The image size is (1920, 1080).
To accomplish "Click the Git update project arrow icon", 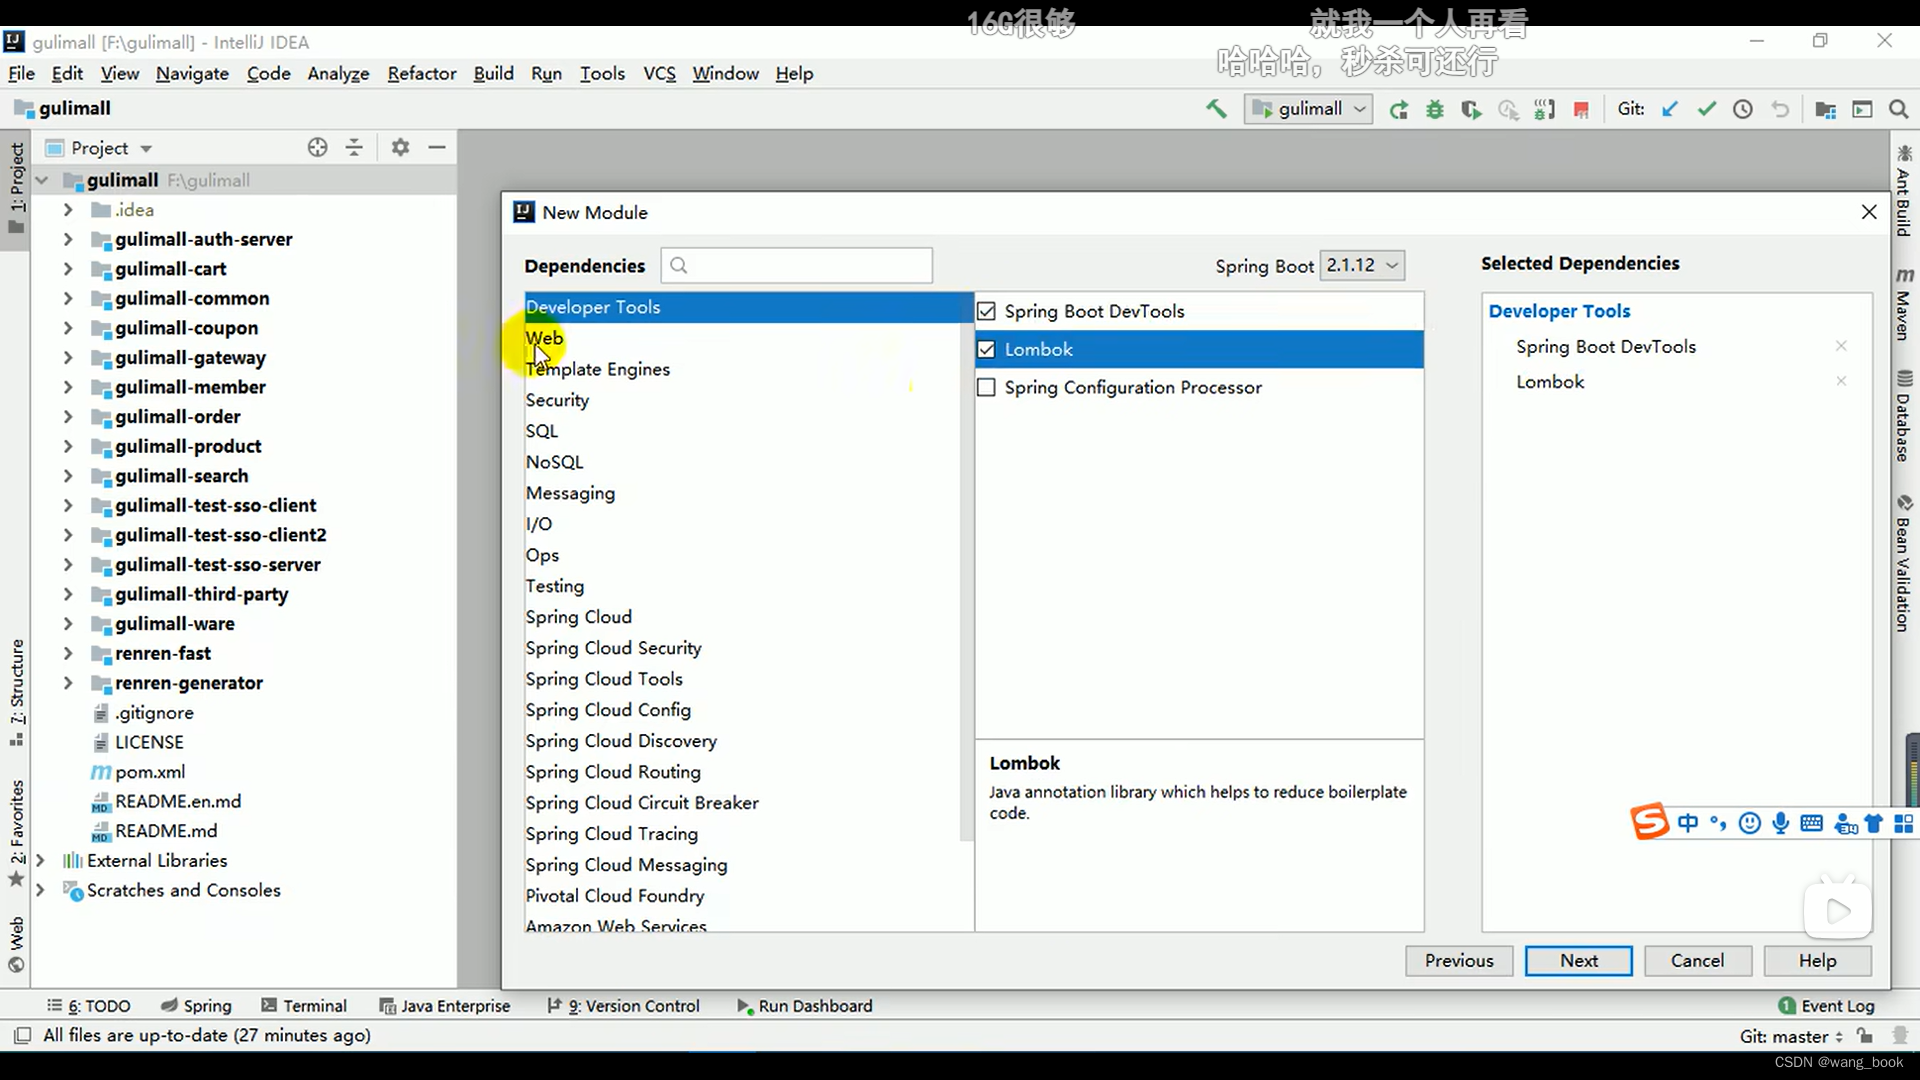I will (x=1670, y=109).
